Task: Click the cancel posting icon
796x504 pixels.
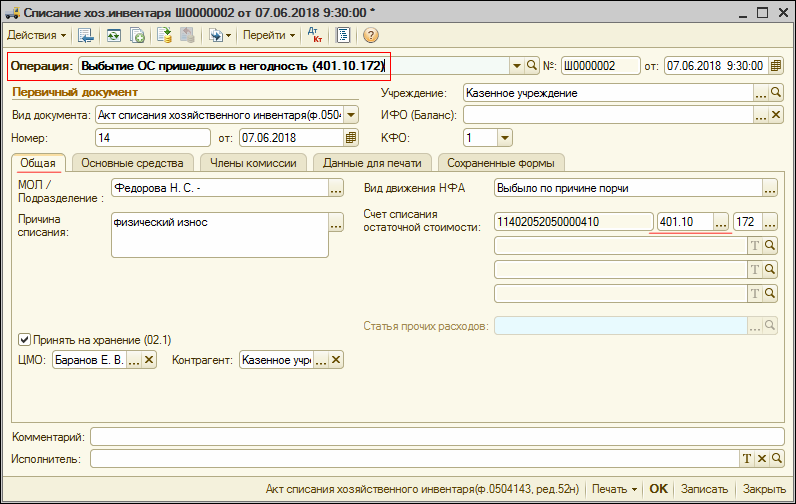Action: point(187,36)
